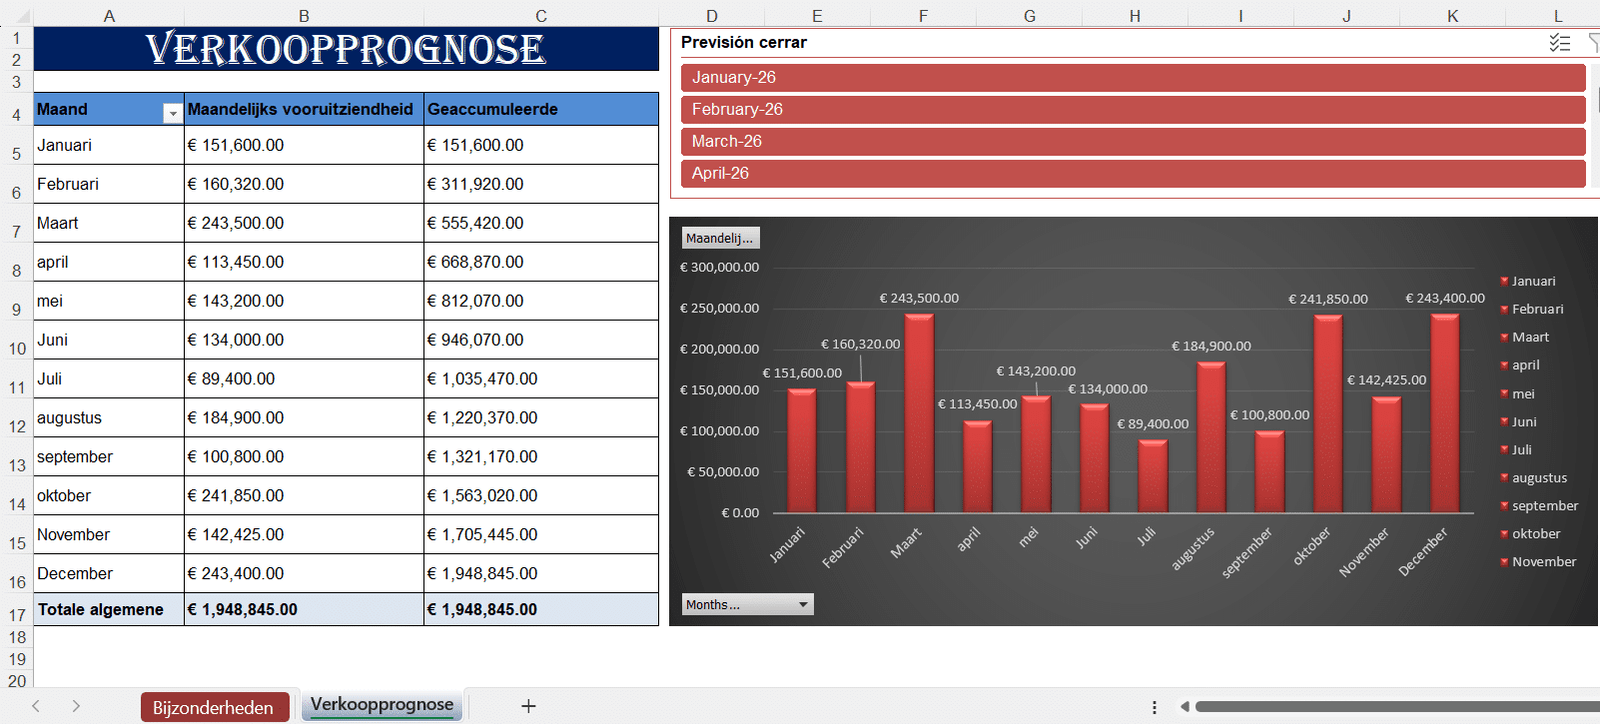Click the Januari legend entry
Image resolution: width=1600 pixels, height=724 pixels.
tap(1527, 281)
